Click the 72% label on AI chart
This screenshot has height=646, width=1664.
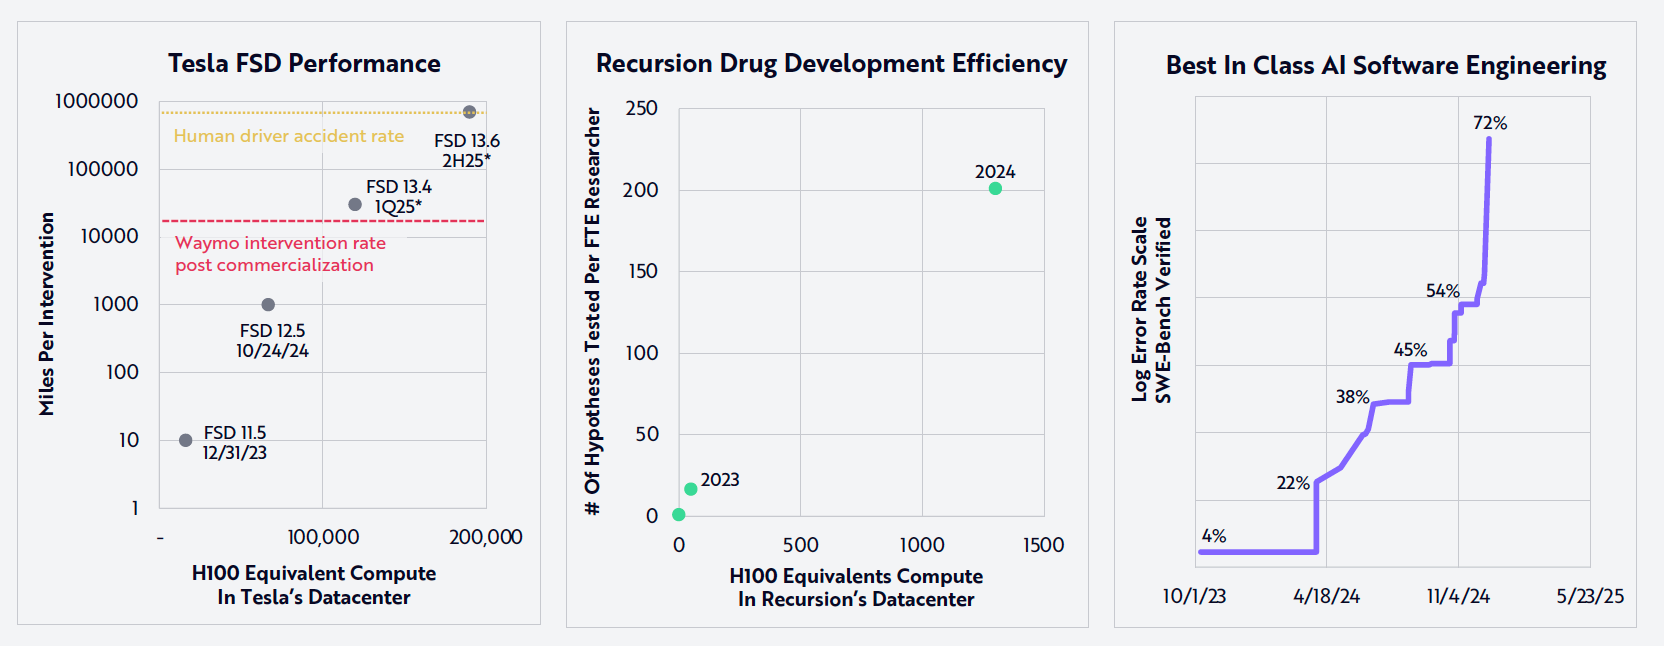point(1490,123)
